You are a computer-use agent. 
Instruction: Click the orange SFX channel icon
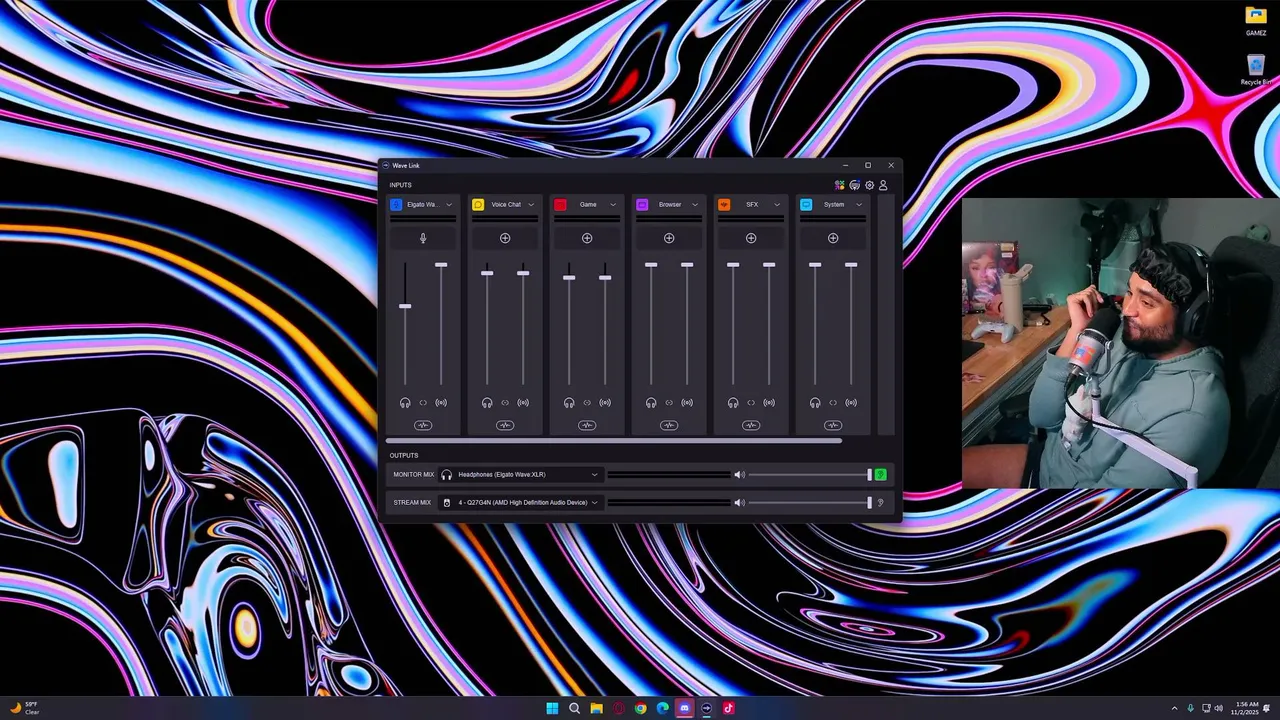(724, 204)
